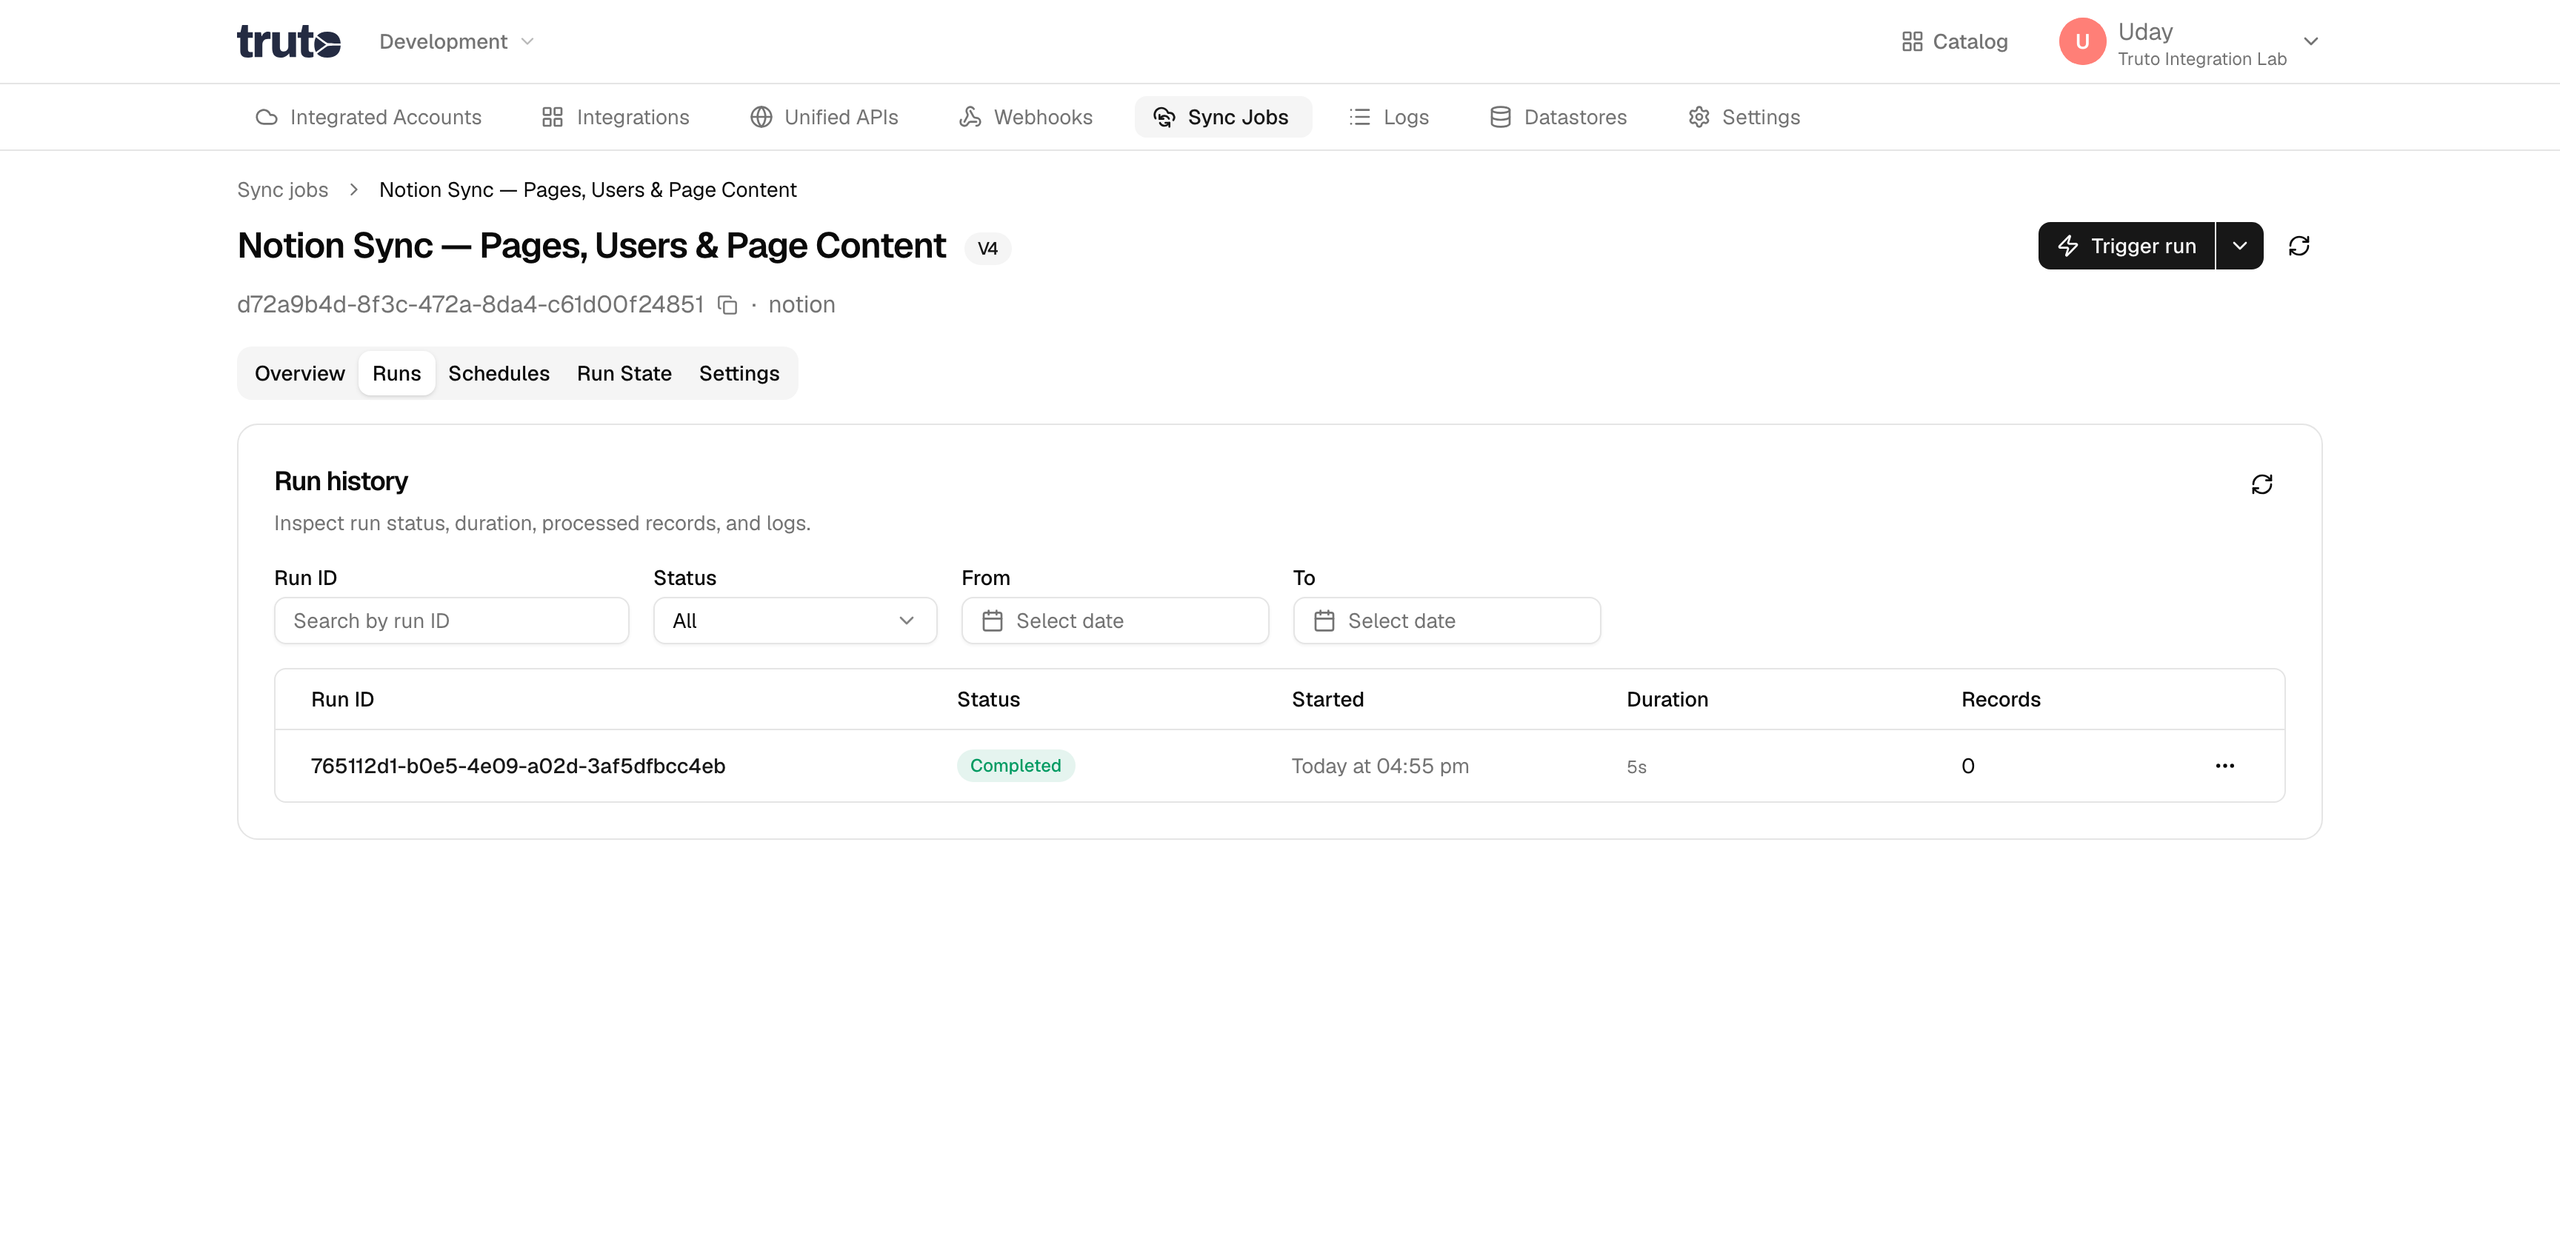The width and height of the screenshot is (2560, 1233).
Task: Open top navigation Settings
Action: click(x=1744, y=117)
